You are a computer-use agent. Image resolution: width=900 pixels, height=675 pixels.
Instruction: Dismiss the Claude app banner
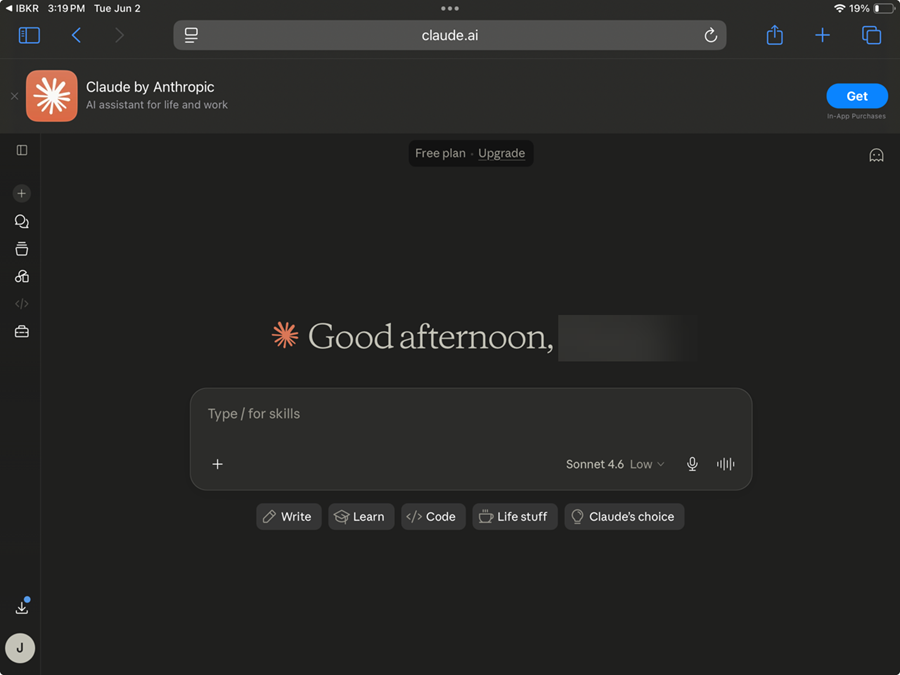[14, 96]
